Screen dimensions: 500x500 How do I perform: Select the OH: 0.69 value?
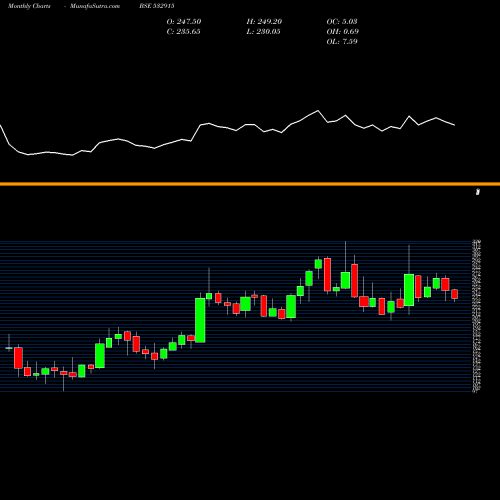coord(343,32)
